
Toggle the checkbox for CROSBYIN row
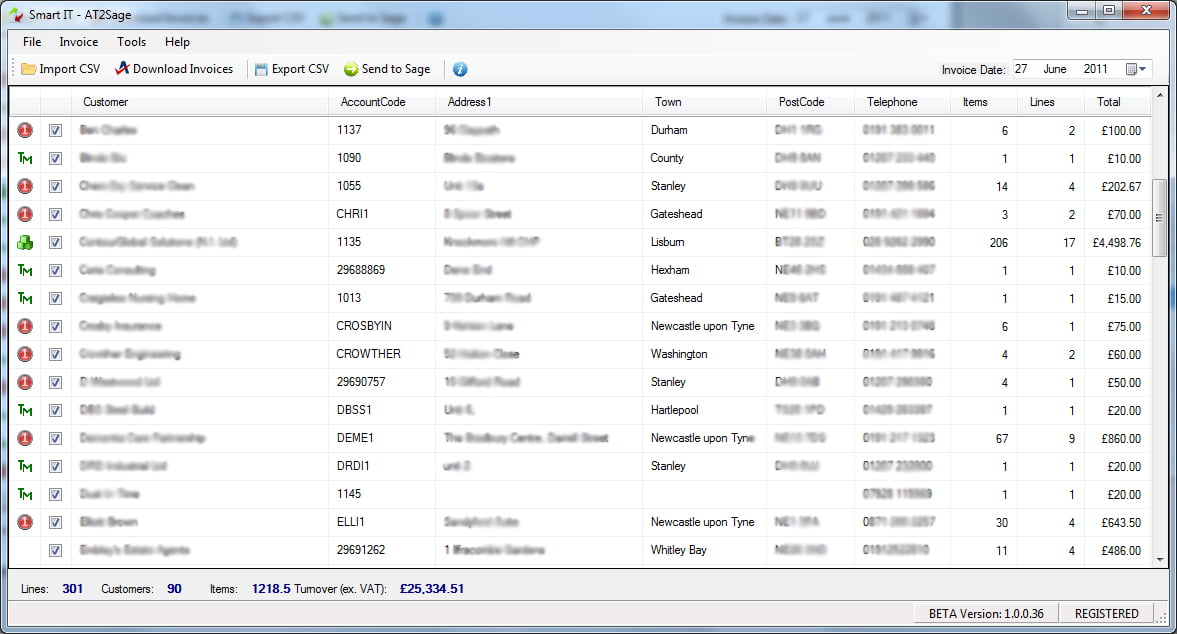coord(56,326)
